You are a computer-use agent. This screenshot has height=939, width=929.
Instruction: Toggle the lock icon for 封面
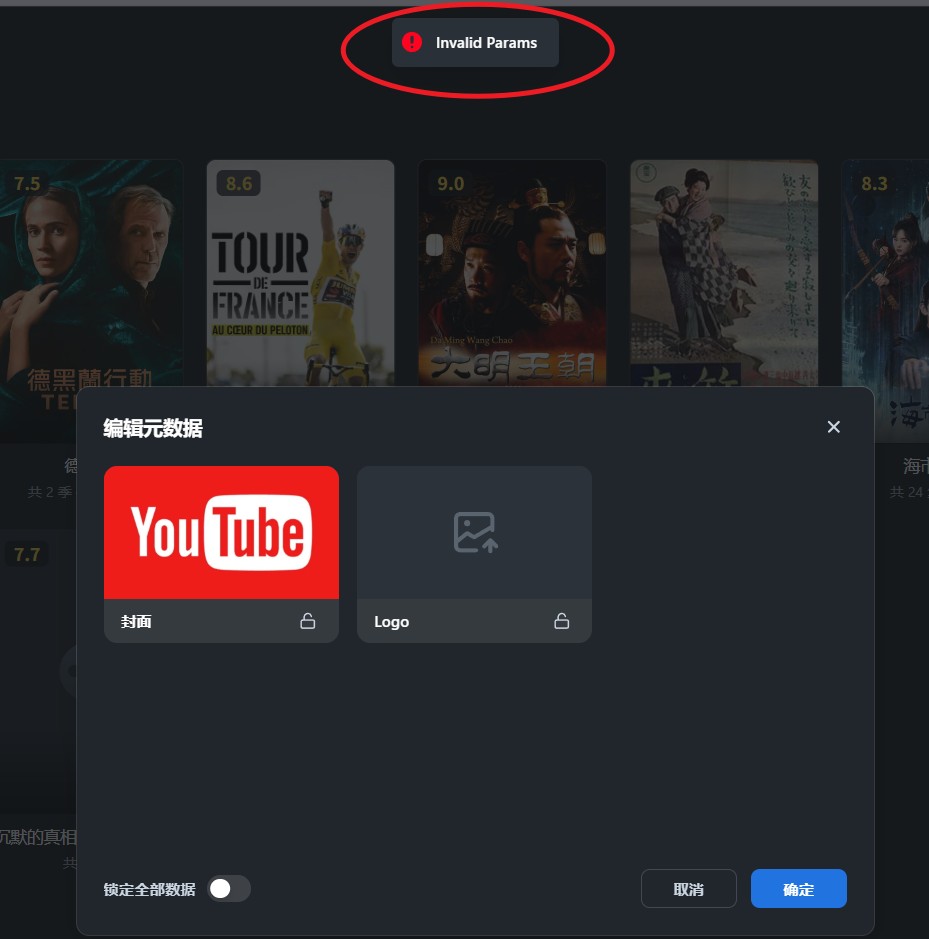point(307,621)
